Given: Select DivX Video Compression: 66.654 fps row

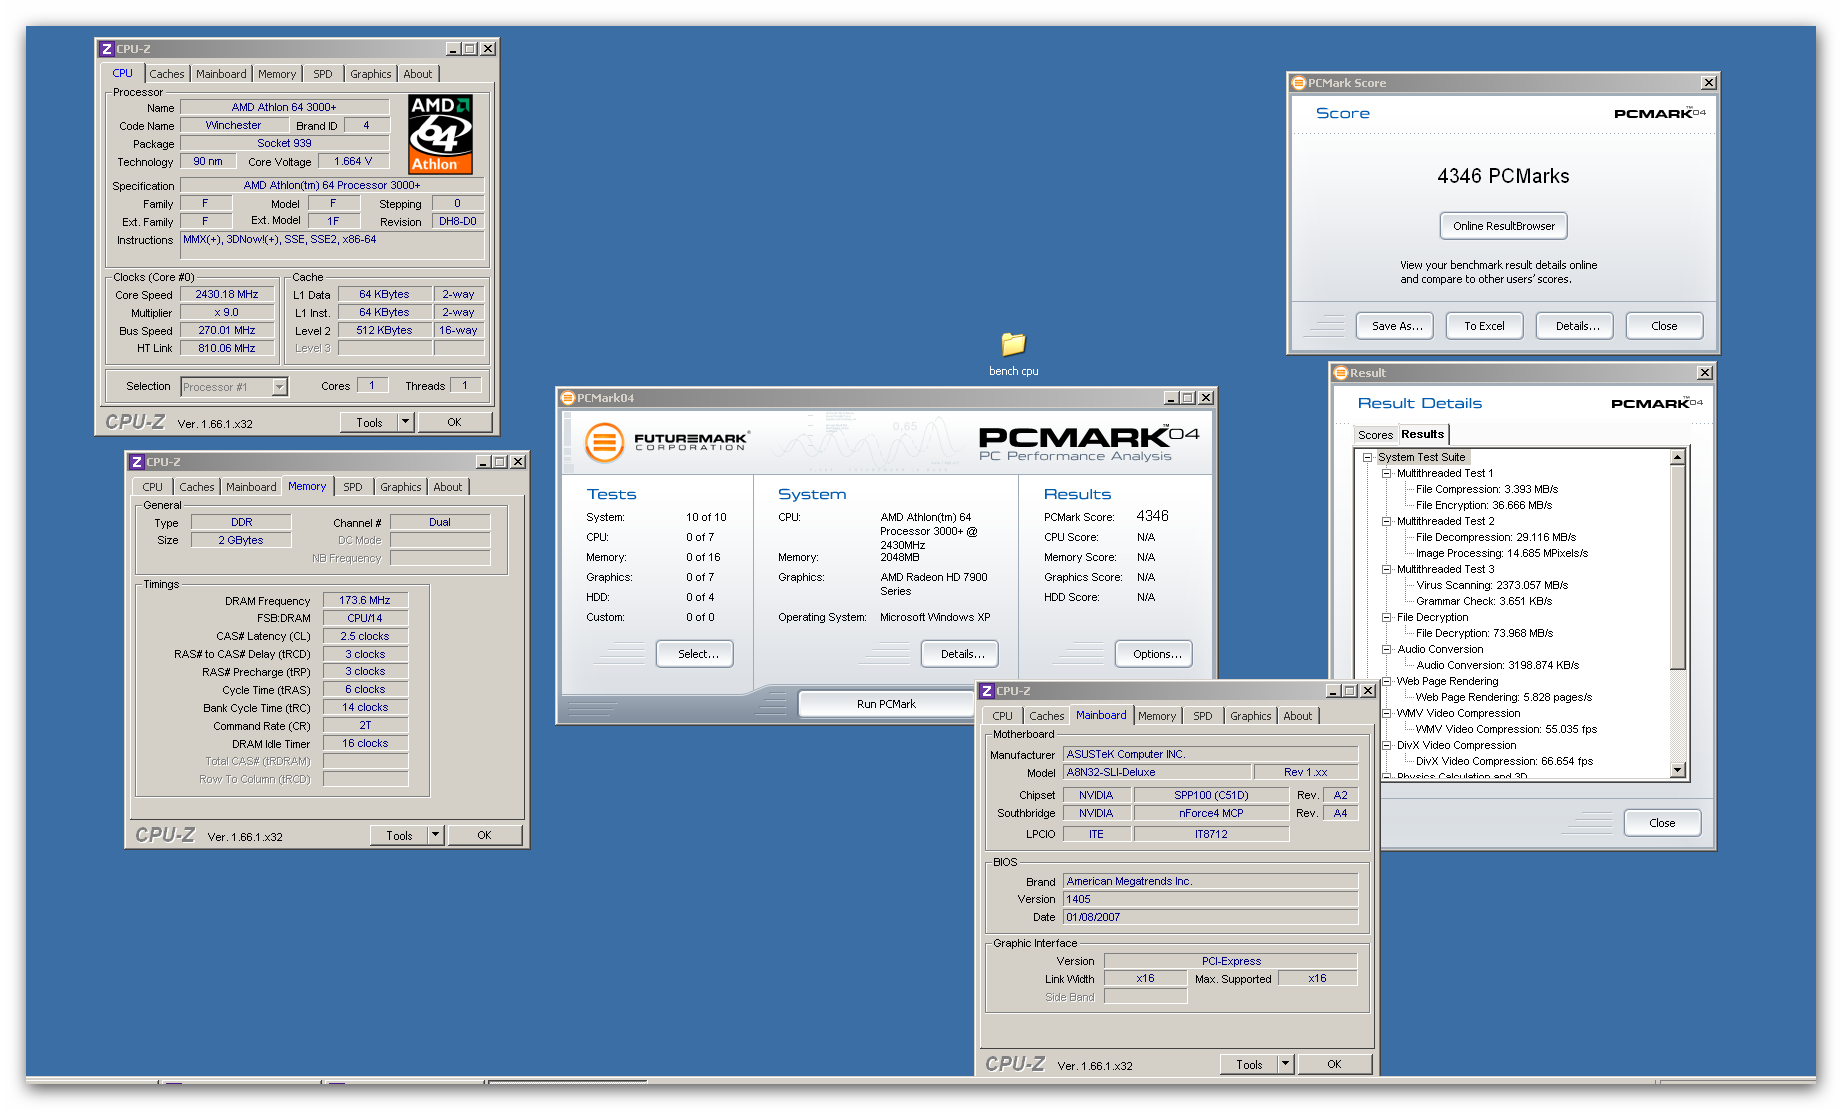Looking at the screenshot, I should click(x=1504, y=761).
